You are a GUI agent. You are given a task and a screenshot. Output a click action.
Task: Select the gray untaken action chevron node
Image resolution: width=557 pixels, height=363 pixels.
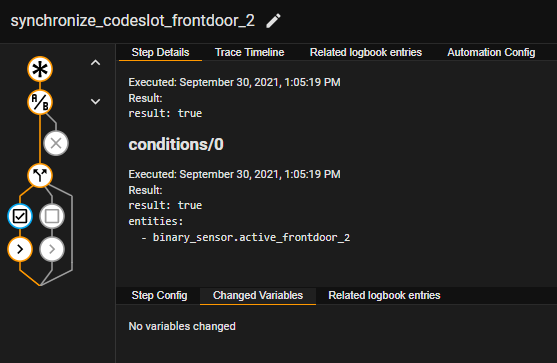coord(52,249)
